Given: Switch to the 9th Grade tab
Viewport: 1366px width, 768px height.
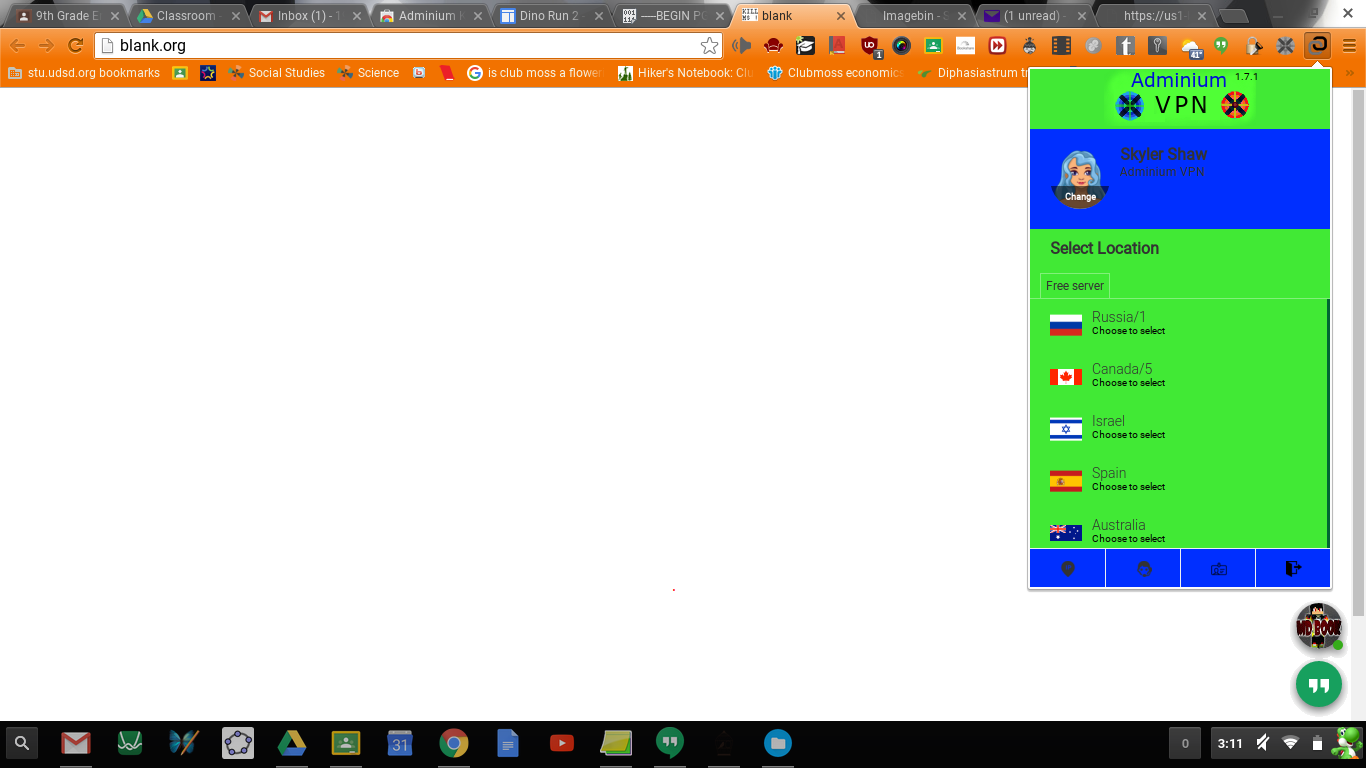Looking at the screenshot, I should [66, 16].
